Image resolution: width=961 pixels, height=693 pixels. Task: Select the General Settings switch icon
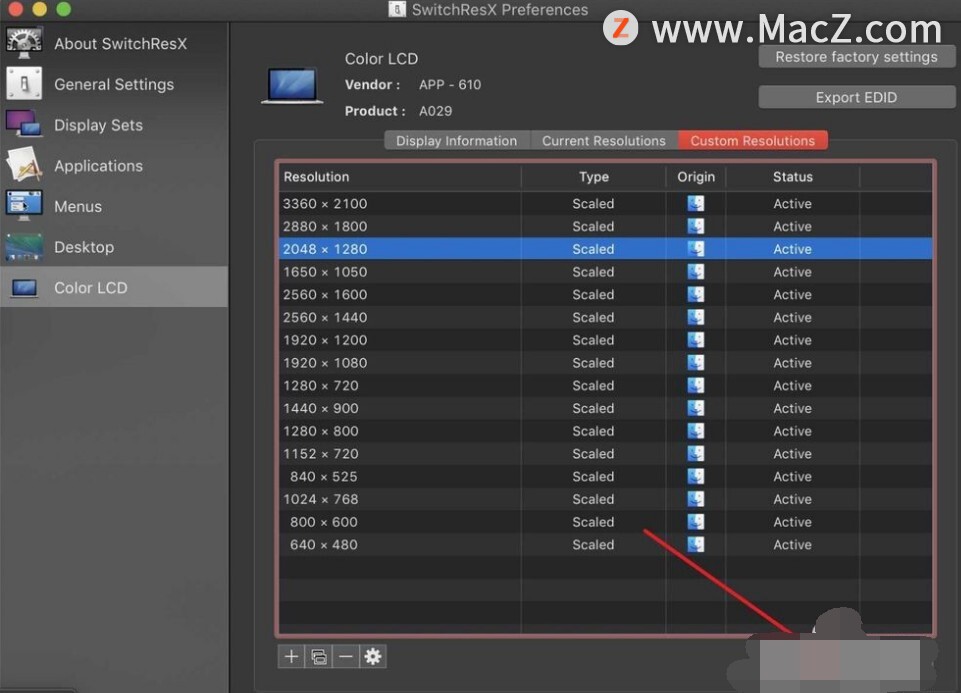[x=24, y=84]
